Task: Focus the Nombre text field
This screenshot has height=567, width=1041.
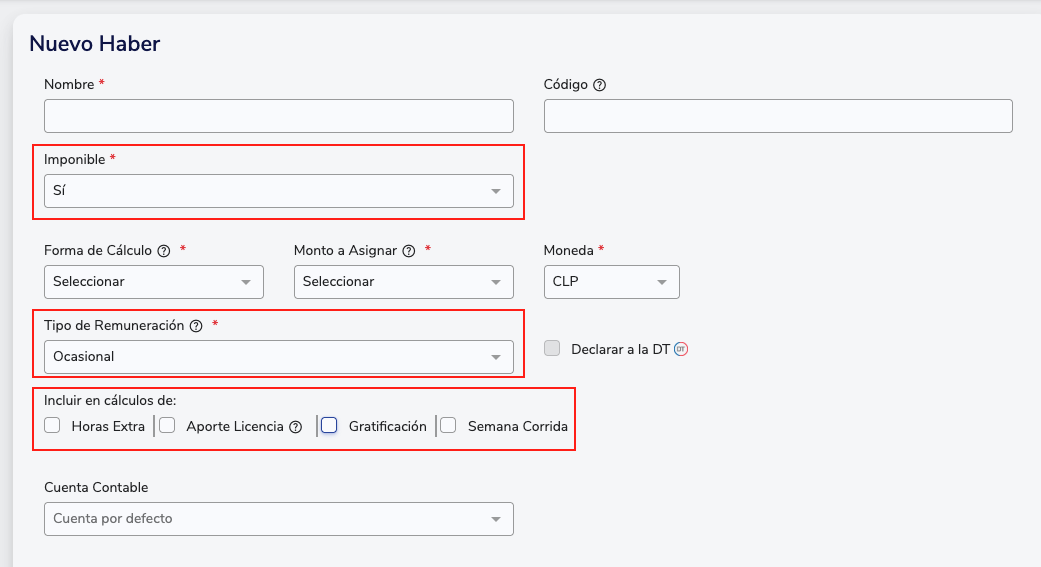Action: coord(278,116)
